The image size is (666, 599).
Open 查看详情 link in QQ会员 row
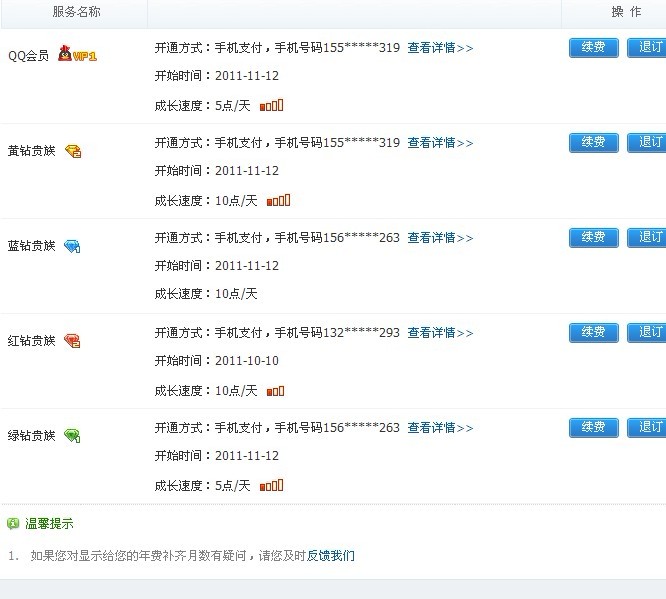[x=440, y=48]
